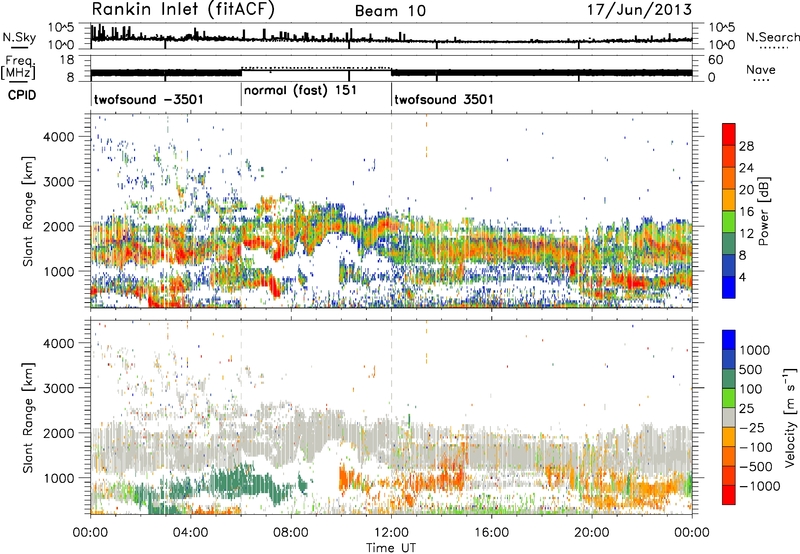Click the "Power [dB]" colorbar title
800x554 pixels.
point(763,211)
